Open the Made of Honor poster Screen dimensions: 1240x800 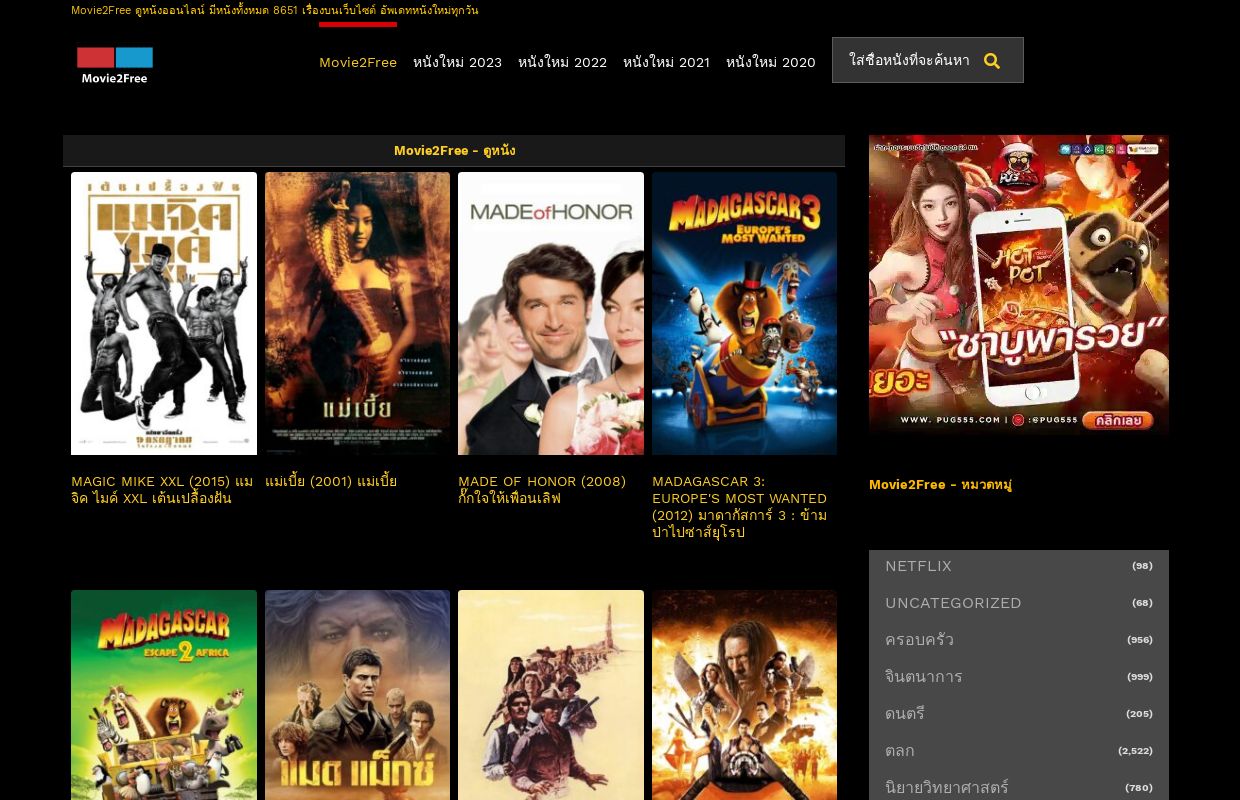pos(551,313)
